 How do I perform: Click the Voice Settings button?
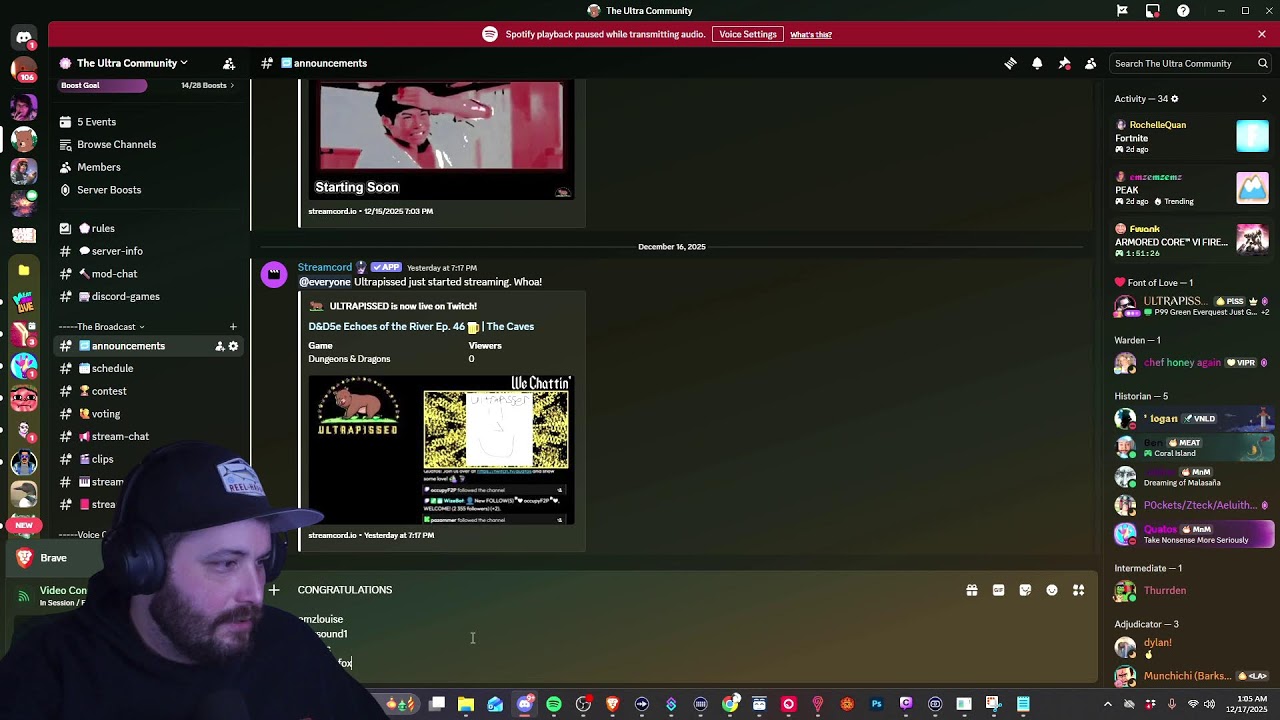point(748,34)
